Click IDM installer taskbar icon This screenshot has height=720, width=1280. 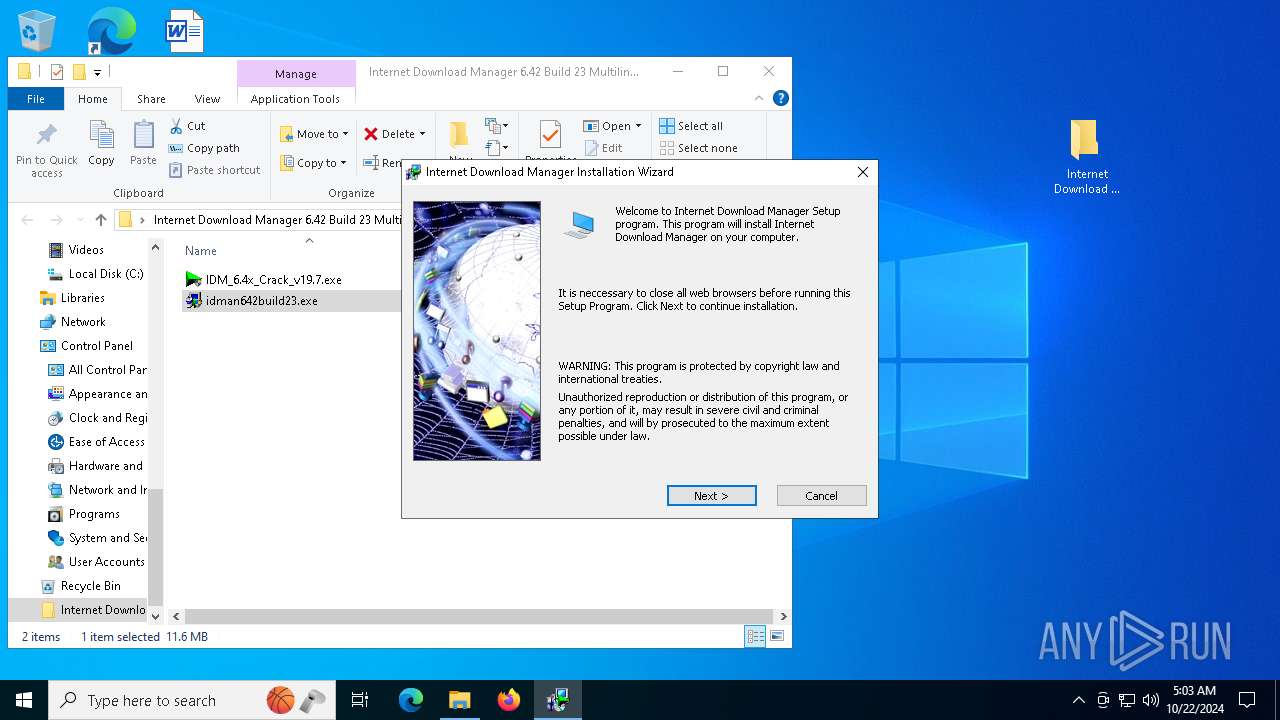click(x=558, y=700)
